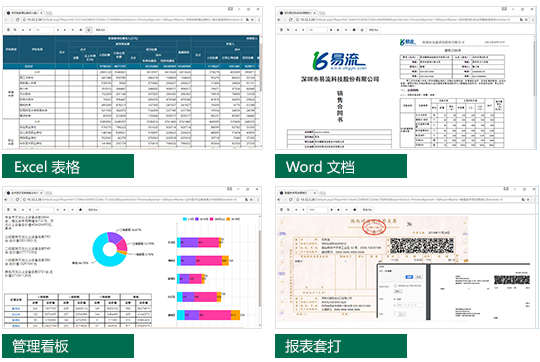Go to next page in the Word 文档 report toolbar
The image size is (540, 362).
(x=331, y=30)
